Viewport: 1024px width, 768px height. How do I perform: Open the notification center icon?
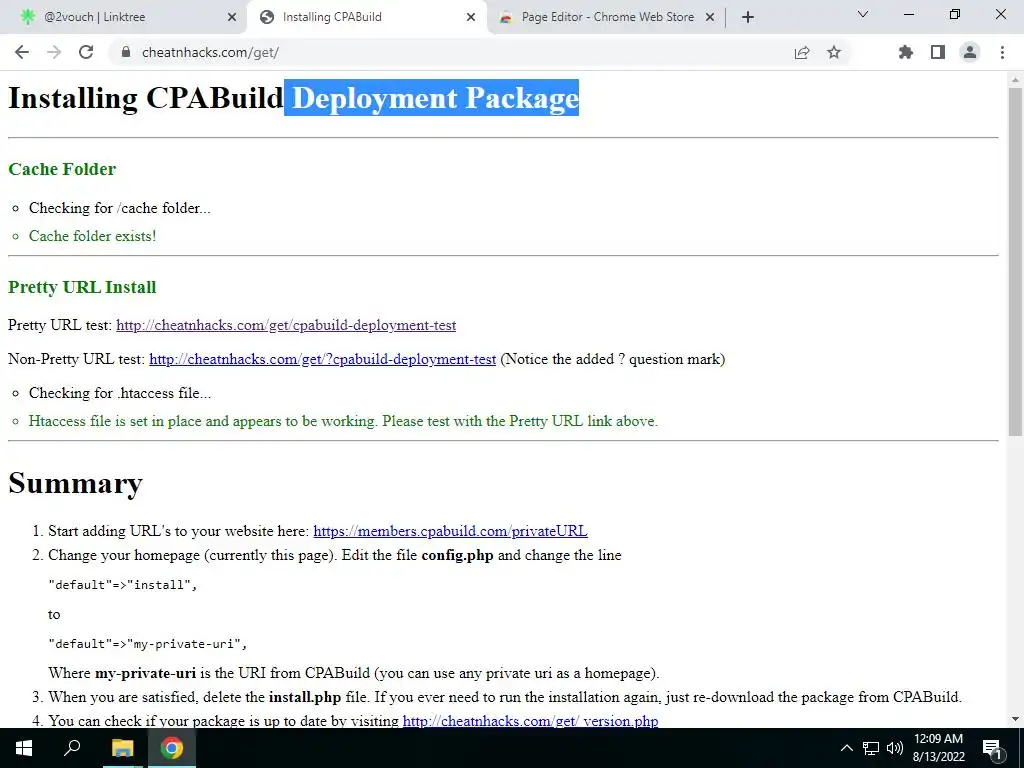pos(993,748)
